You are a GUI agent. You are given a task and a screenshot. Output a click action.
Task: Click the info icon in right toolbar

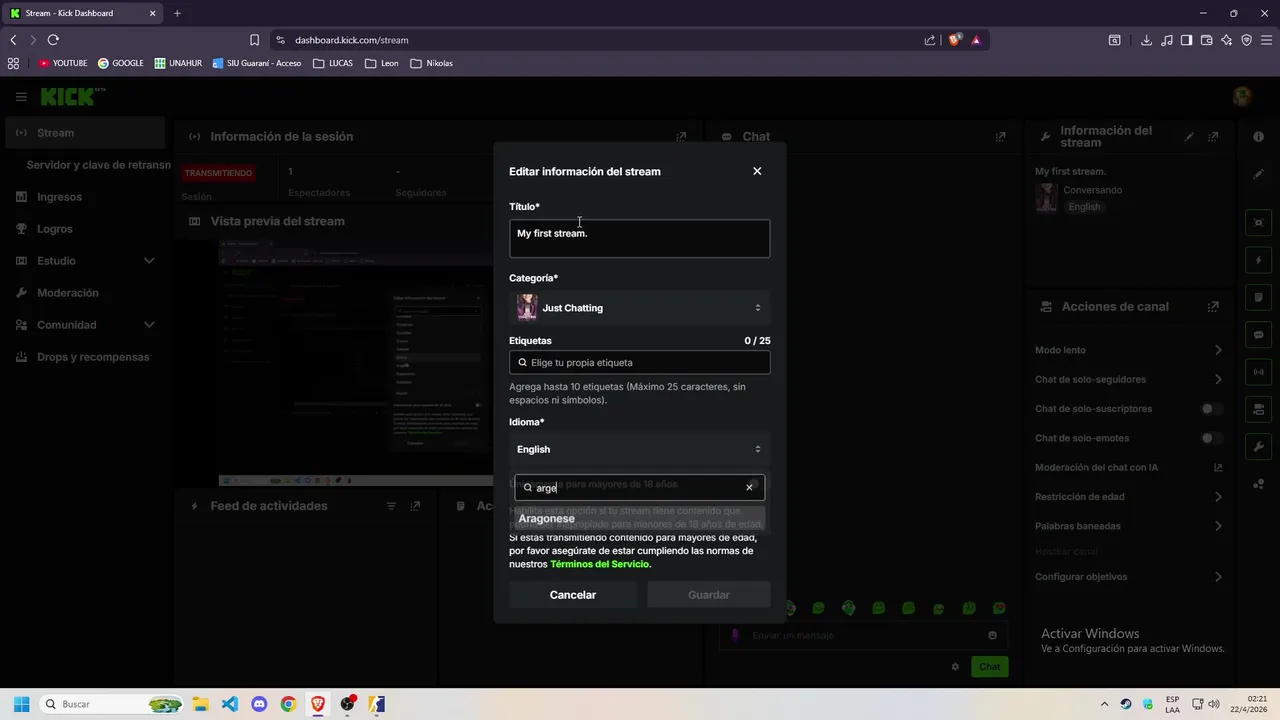[1259, 137]
